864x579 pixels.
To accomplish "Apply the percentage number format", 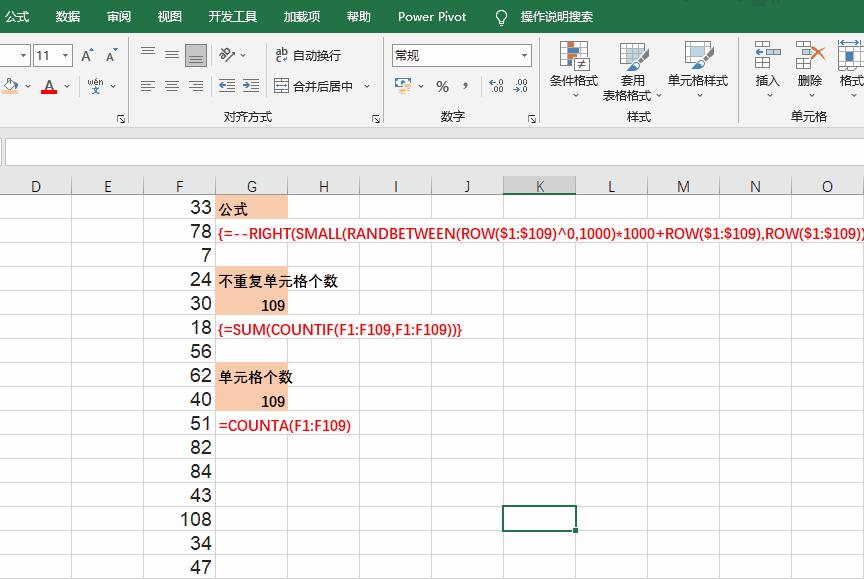I will (x=442, y=87).
